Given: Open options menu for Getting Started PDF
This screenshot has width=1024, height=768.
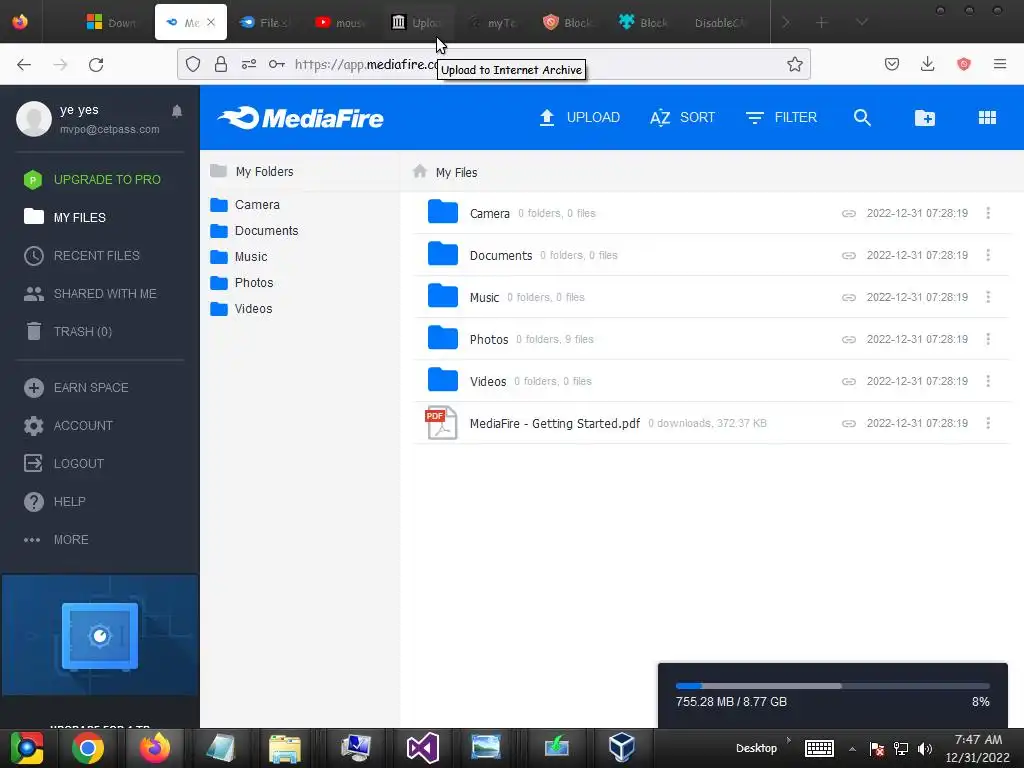Looking at the screenshot, I should tap(988, 423).
